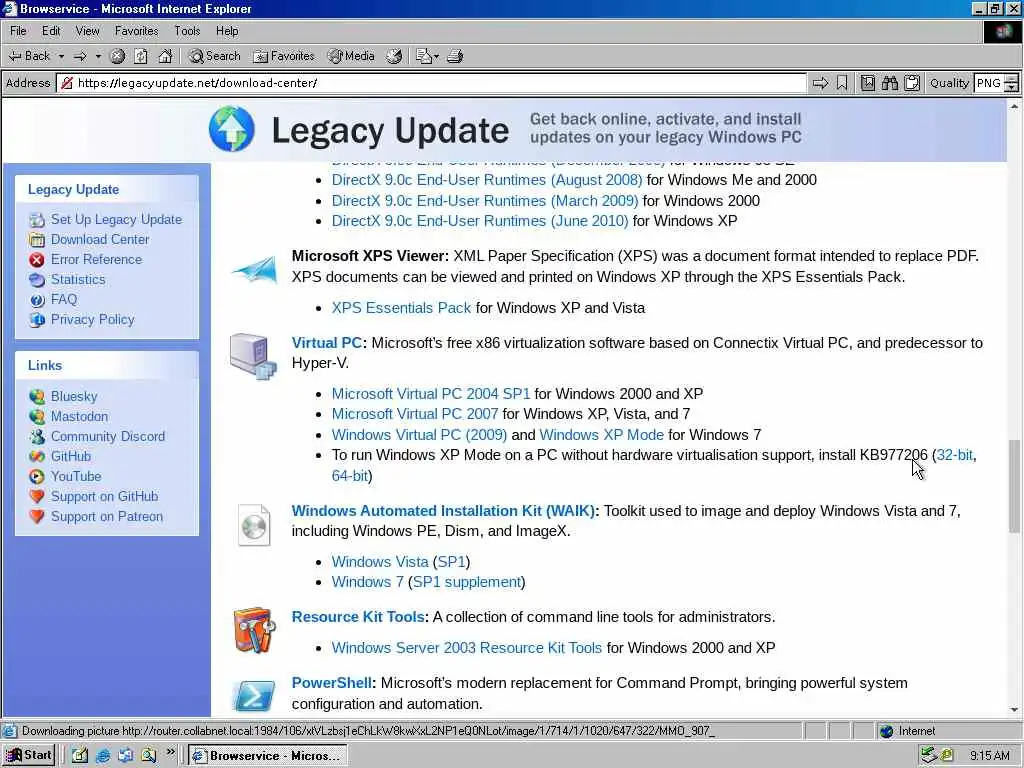
Task: Click the Start button
Action: pos(29,756)
